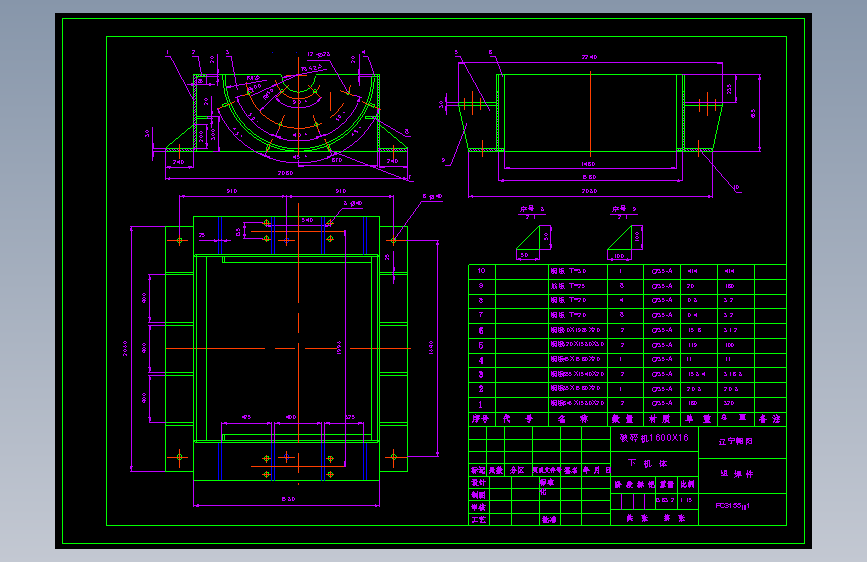Select item number 5 in the parts list

point(480,345)
